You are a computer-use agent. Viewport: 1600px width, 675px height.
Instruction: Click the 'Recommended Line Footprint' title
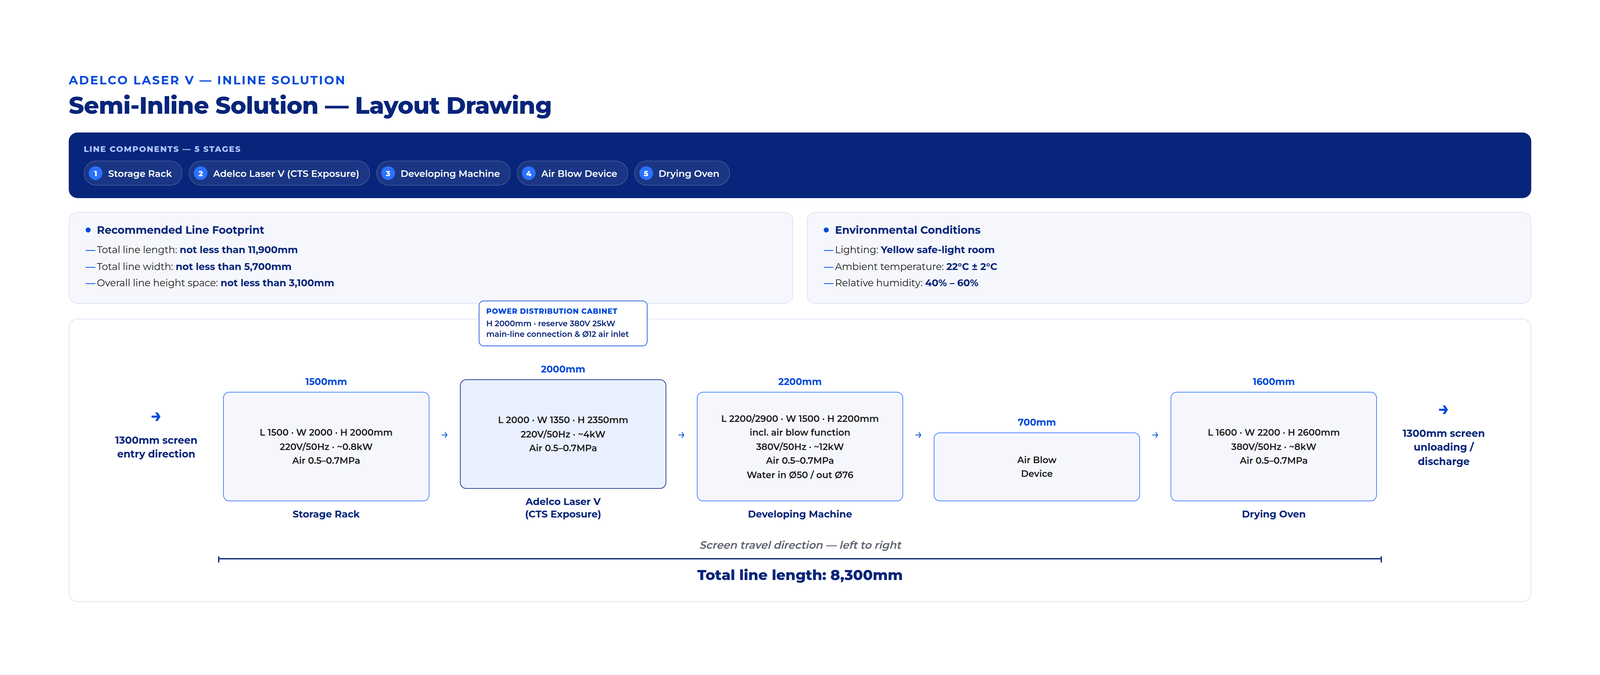(180, 230)
